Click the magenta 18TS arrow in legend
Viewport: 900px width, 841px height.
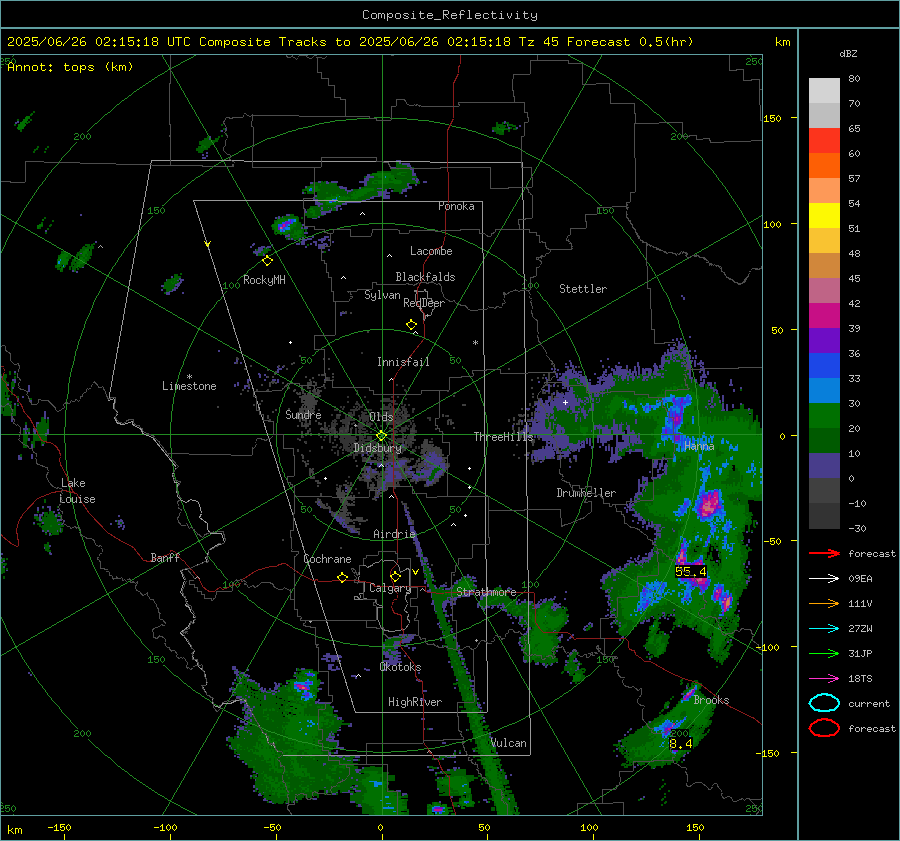point(824,679)
